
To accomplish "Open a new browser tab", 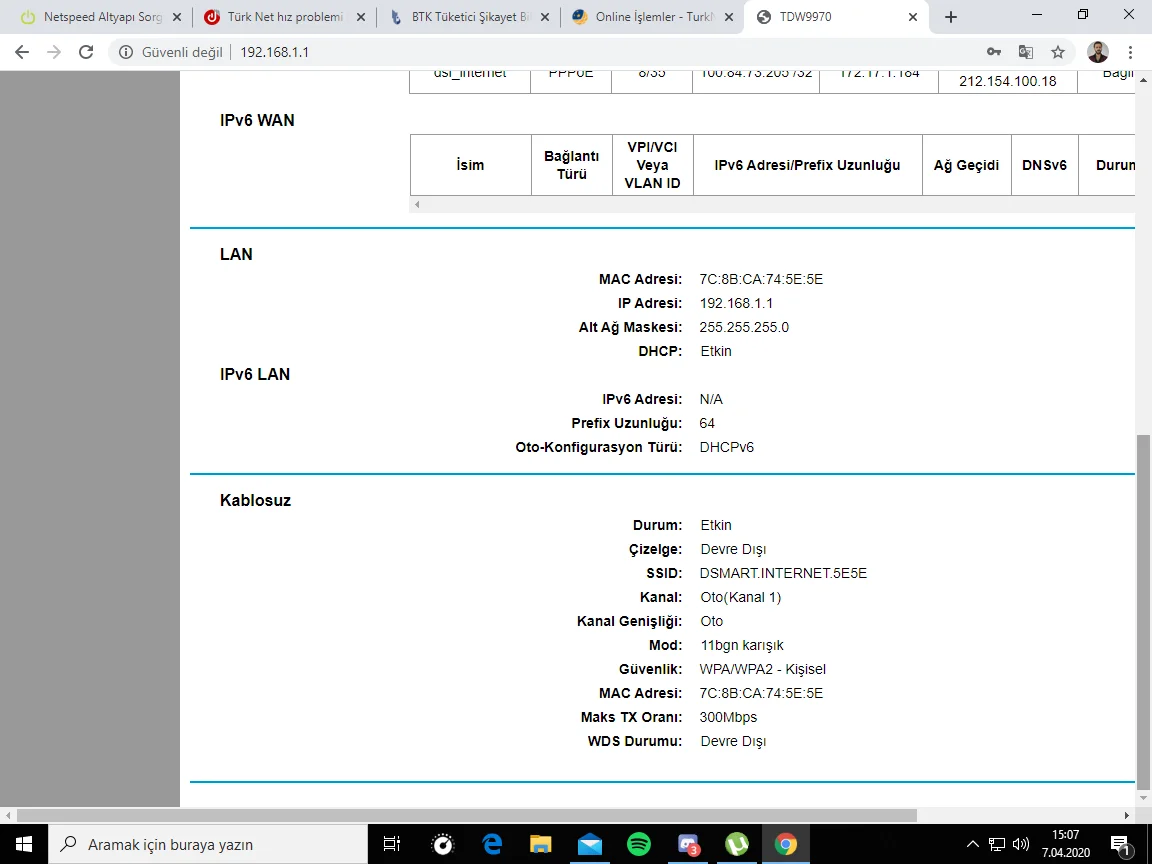I will coord(951,17).
